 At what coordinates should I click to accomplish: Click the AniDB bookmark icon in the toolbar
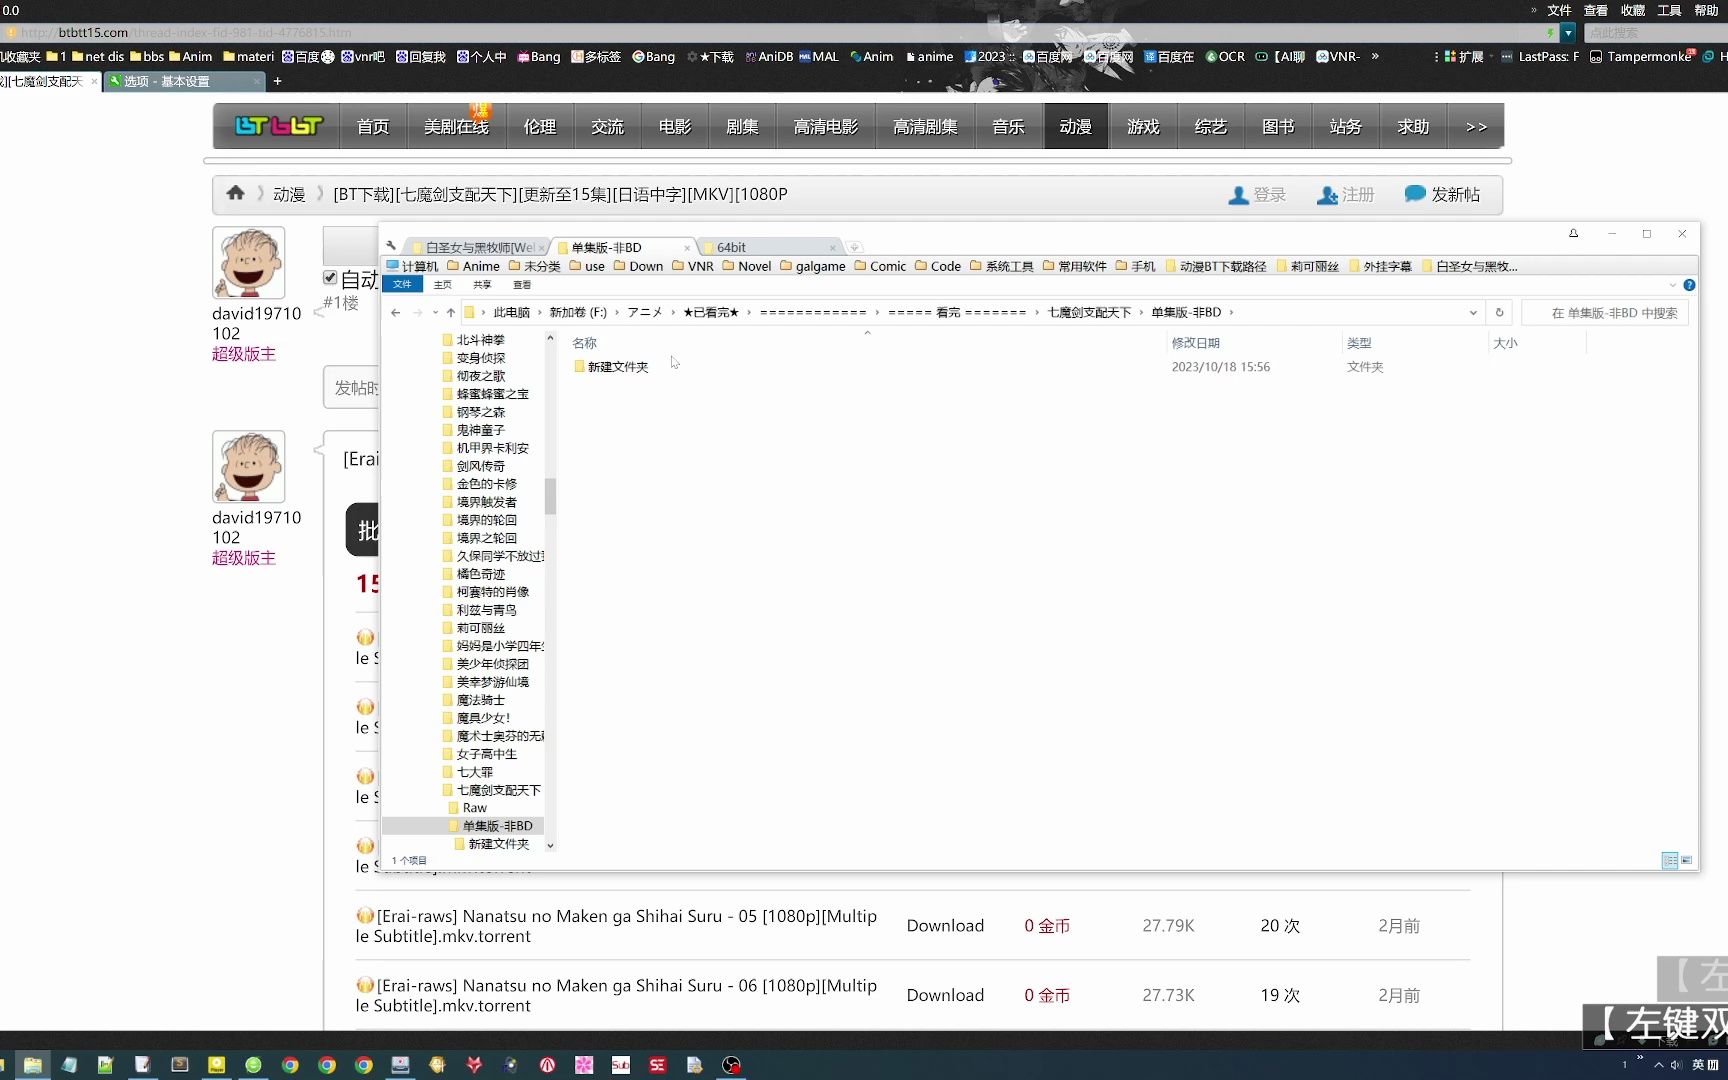pos(752,57)
